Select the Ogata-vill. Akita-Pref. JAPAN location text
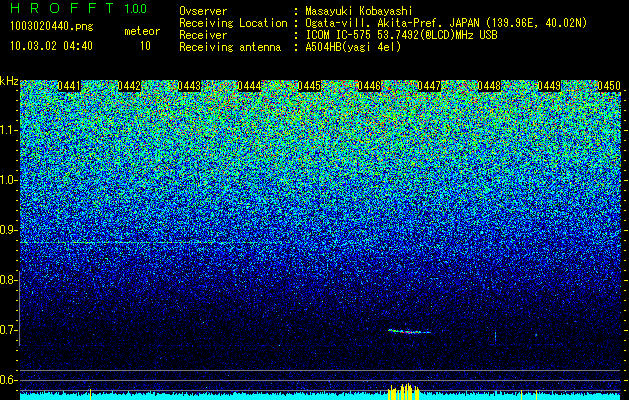Image resolution: width=629 pixels, height=400 pixels. click(x=446, y=23)
